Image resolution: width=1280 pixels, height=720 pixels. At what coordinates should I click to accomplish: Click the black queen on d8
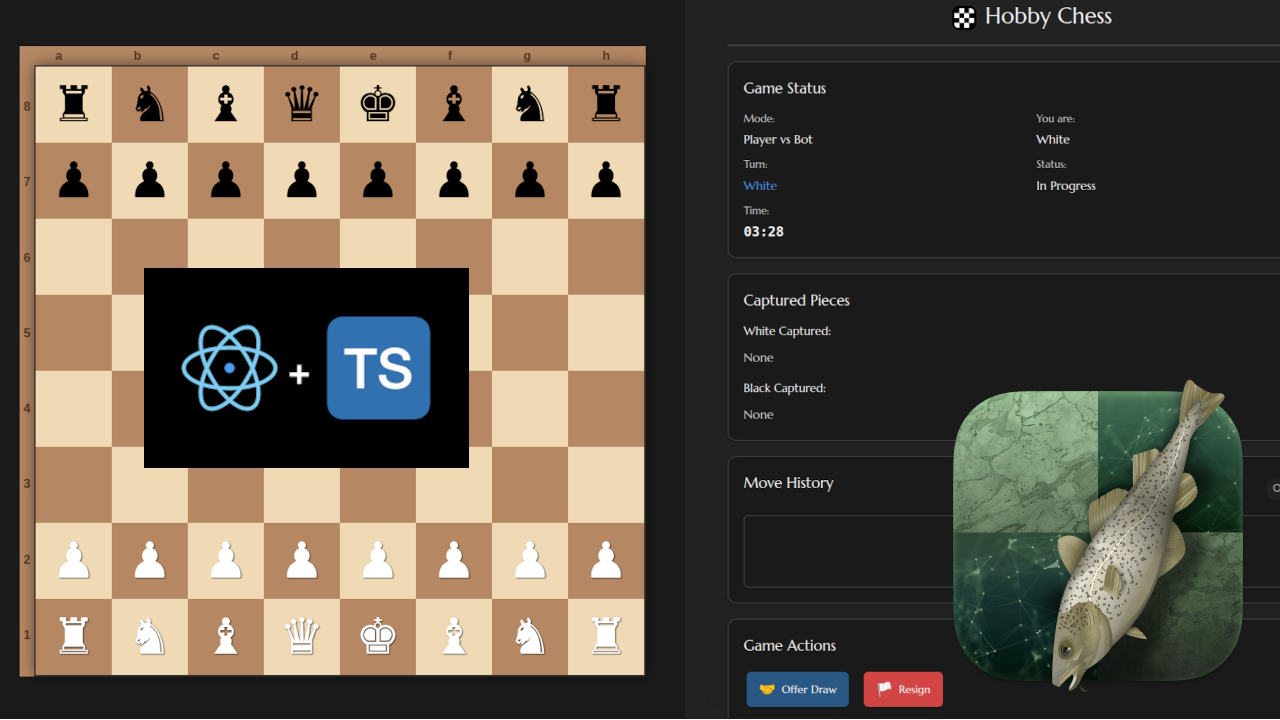pos(302,104)
